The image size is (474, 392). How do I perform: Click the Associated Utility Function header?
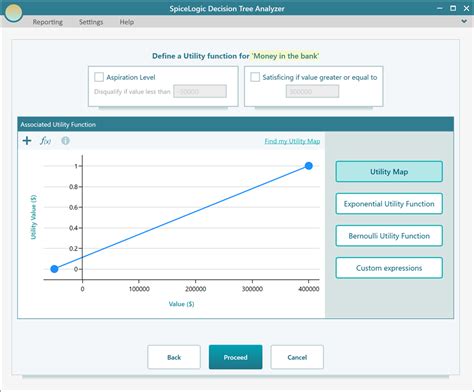pos(236,124)
